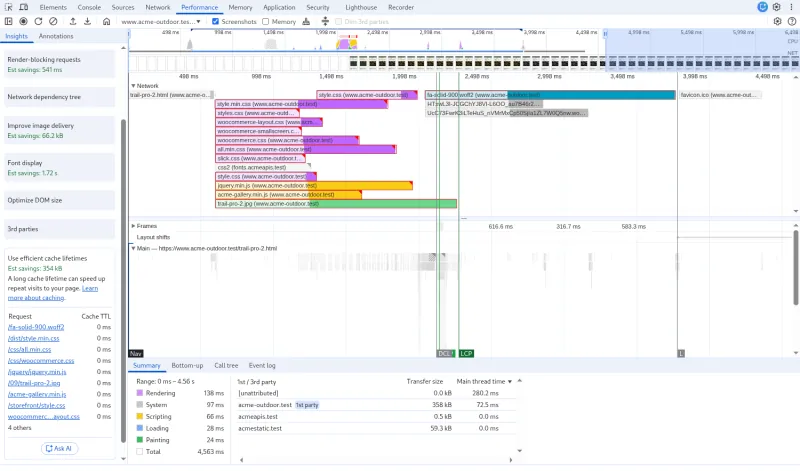This screenshot has width=800, height=471.
Task: Open the keyboard shortcuts help icon
Action: [792, 21]
